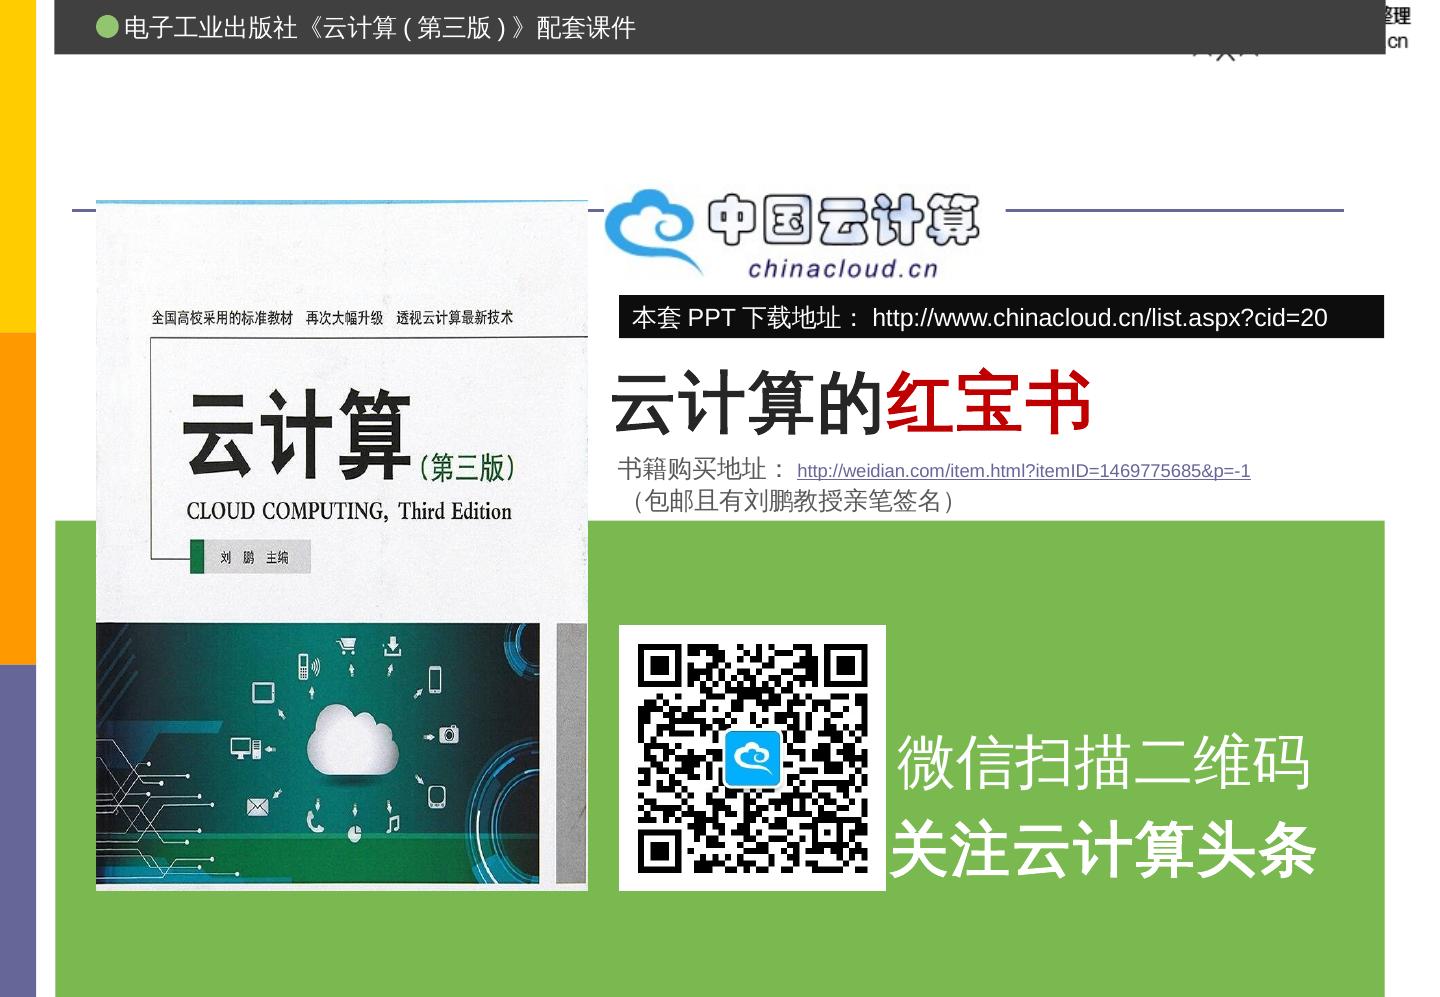Click the white cloud graphic on the book cover
The image size is (1440, 997).
pyautogui.click(x=352, y=741)
